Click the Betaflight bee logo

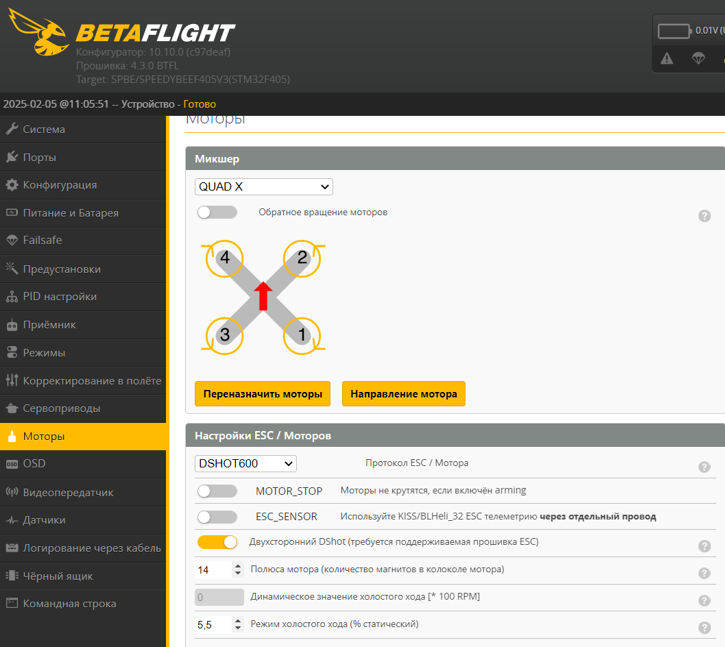39,32
